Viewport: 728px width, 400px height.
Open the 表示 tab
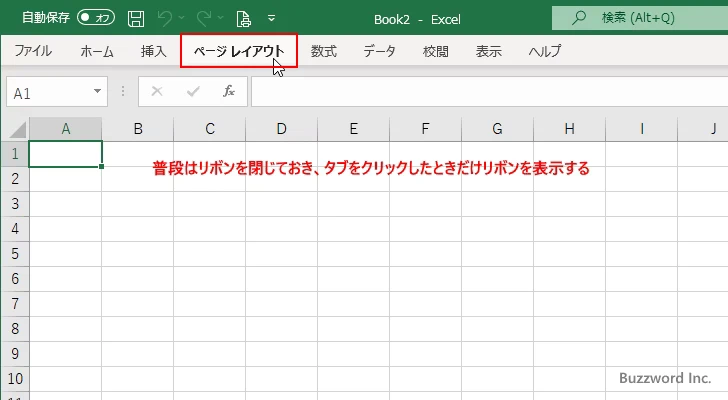[488, 51]
